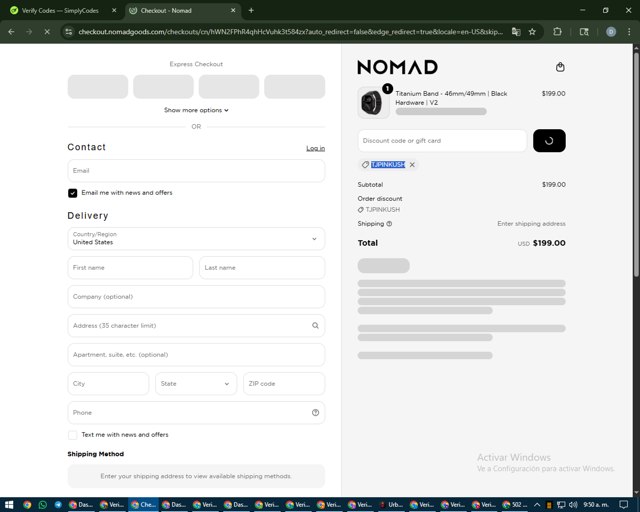Go back to previous page
The width and height of the screenshot is (640, 512).
pos(11,31)
